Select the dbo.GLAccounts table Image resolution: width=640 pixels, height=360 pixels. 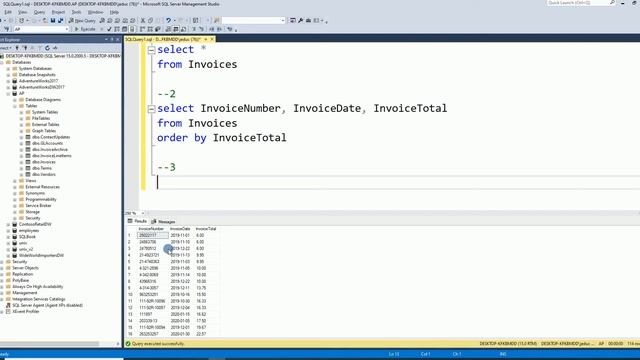47,143
